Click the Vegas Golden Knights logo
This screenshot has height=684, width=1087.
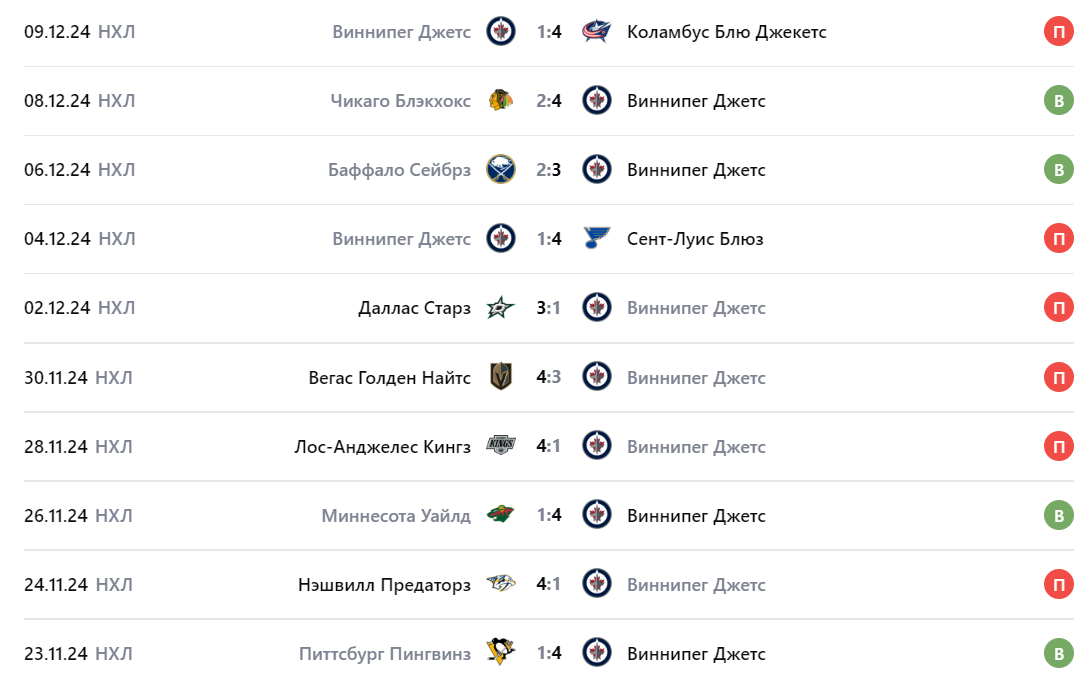[501, 377]
